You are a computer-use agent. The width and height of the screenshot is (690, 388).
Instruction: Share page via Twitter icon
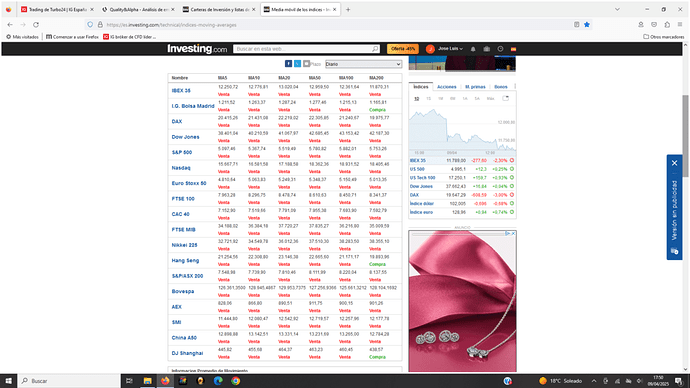[297, 64]
